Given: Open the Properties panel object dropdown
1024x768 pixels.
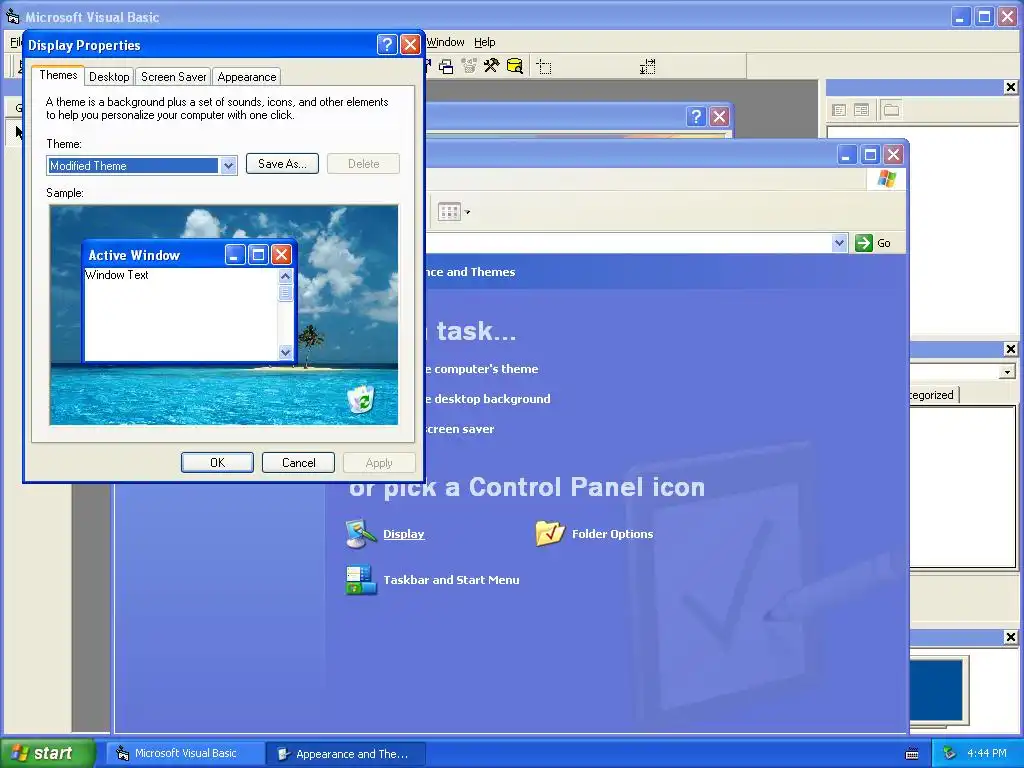Looking at the screenshot, I should point(1008,372).
